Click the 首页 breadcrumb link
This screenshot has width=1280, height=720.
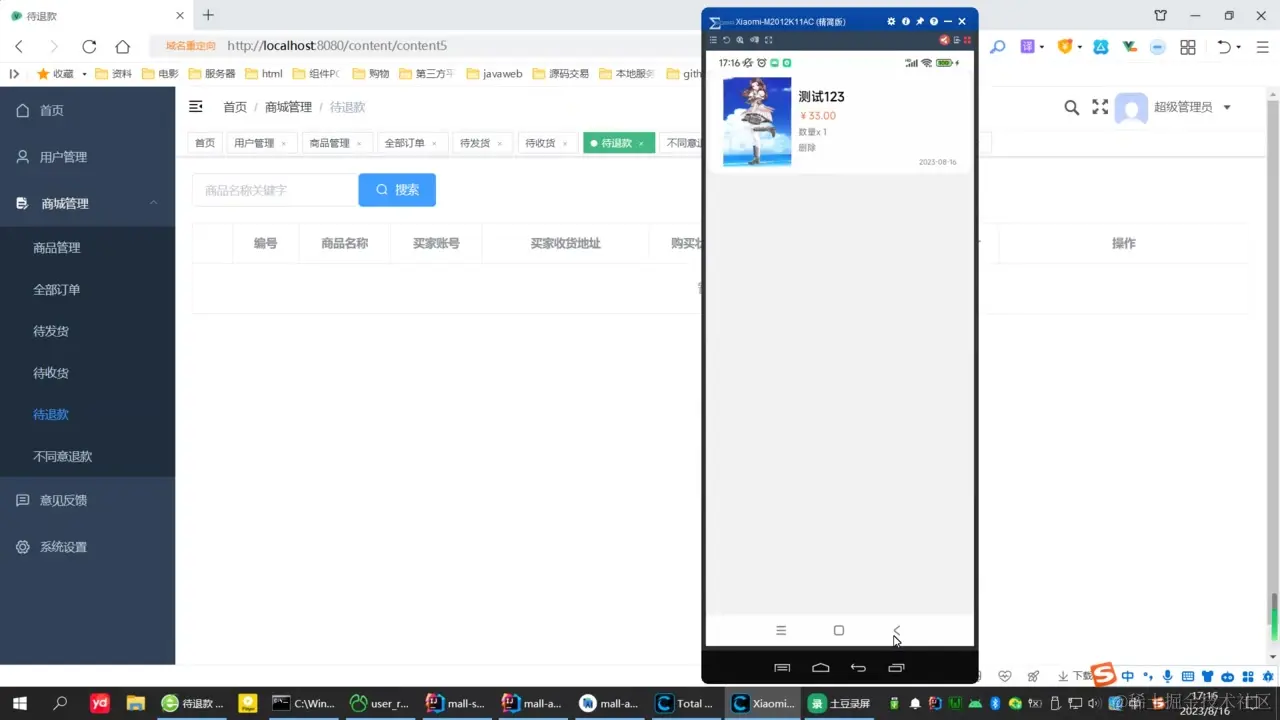(235, 107)
